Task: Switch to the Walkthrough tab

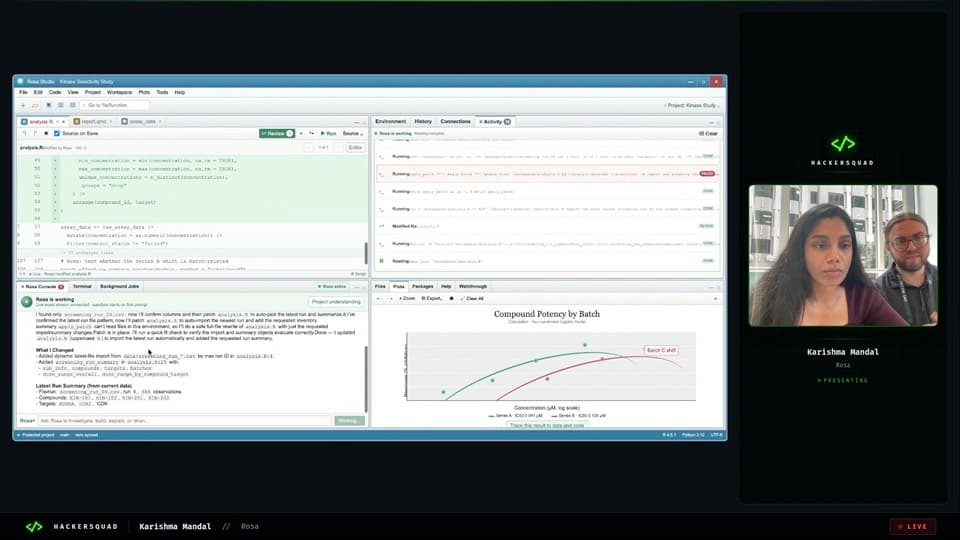Action: [x=473, y=287]
